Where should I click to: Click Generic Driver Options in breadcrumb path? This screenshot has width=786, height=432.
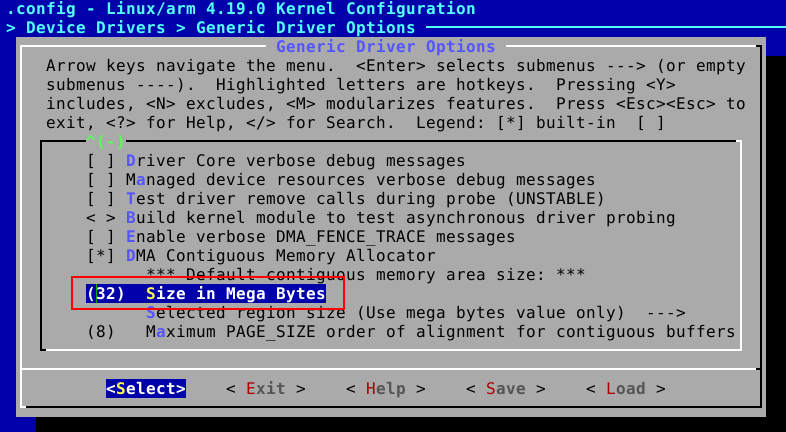[306, 28]
